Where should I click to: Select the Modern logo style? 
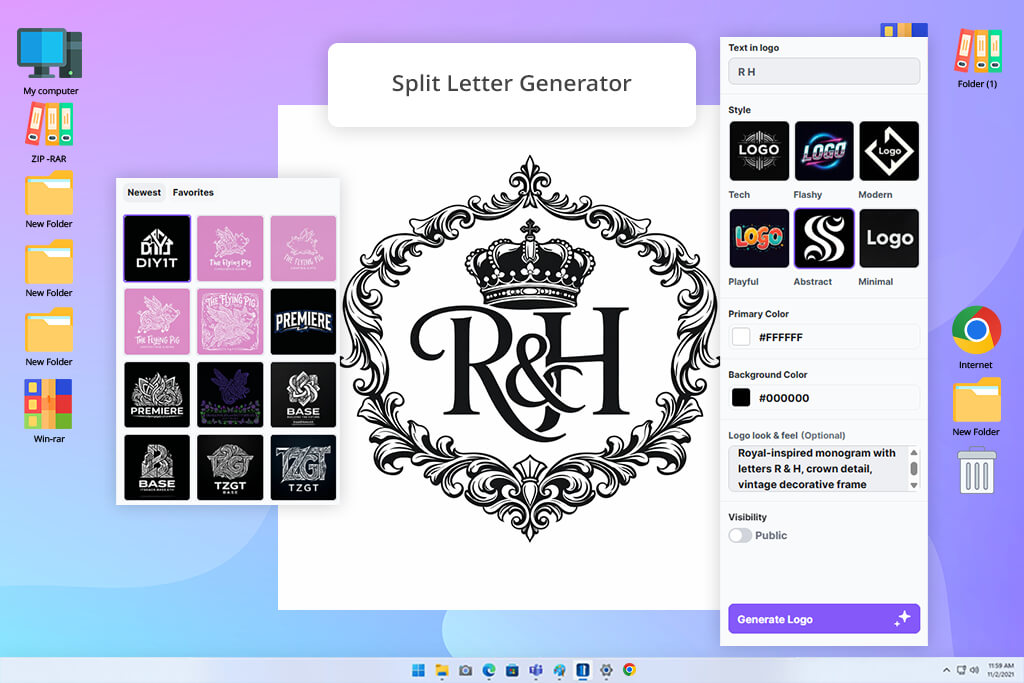(889, 151)
